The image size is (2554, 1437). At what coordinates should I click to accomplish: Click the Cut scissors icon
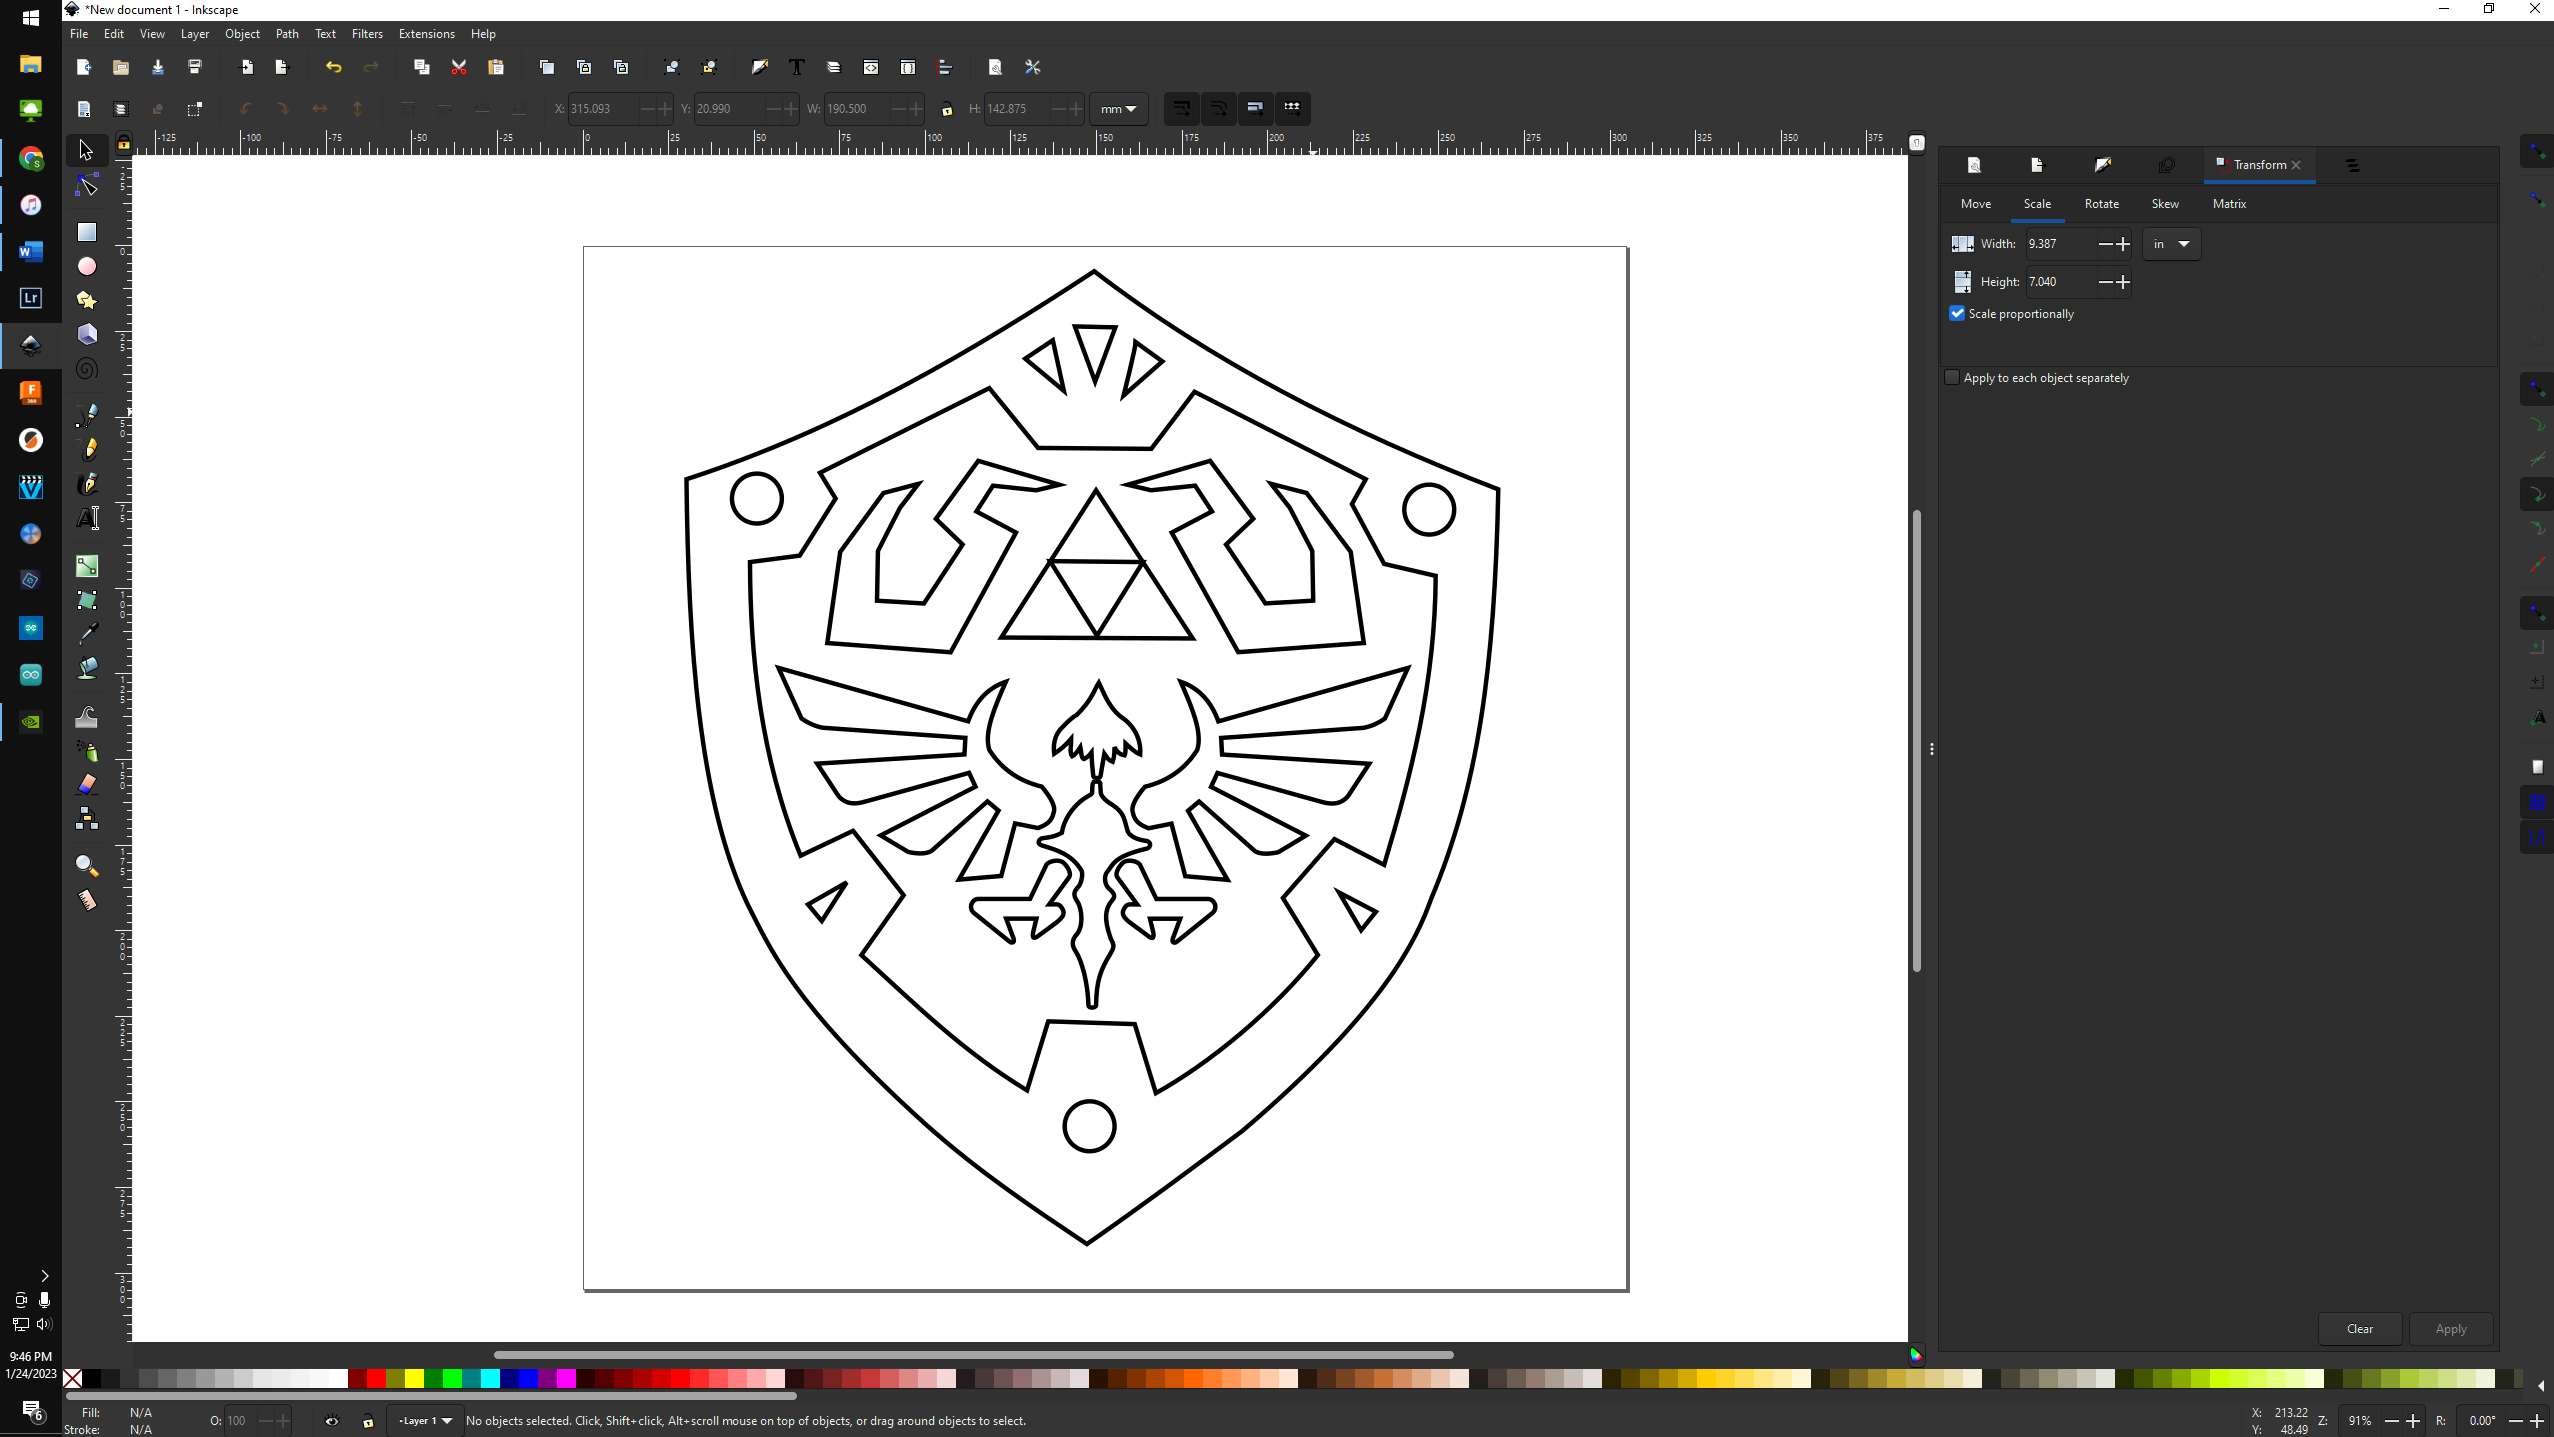pos(459,67)
